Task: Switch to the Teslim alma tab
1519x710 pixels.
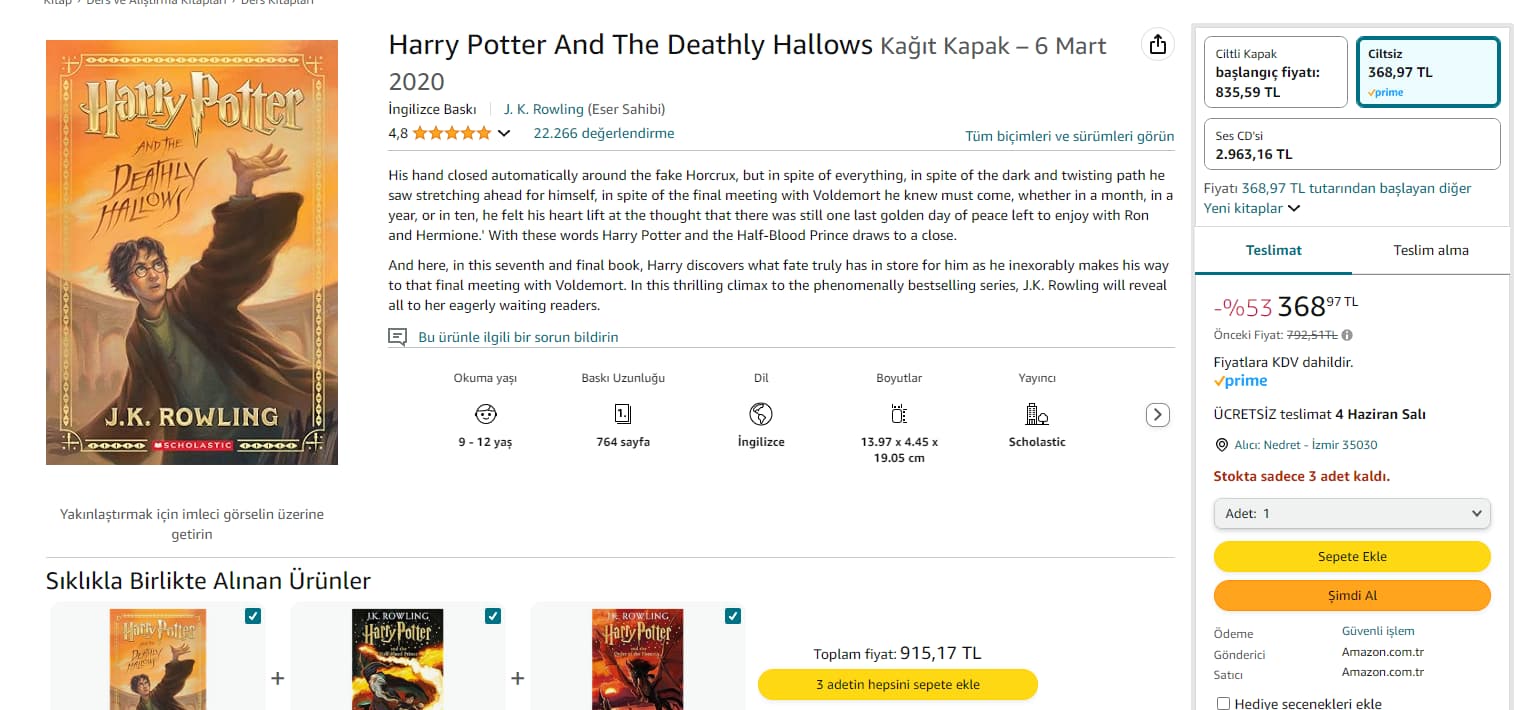Action: pos(1431,250)
